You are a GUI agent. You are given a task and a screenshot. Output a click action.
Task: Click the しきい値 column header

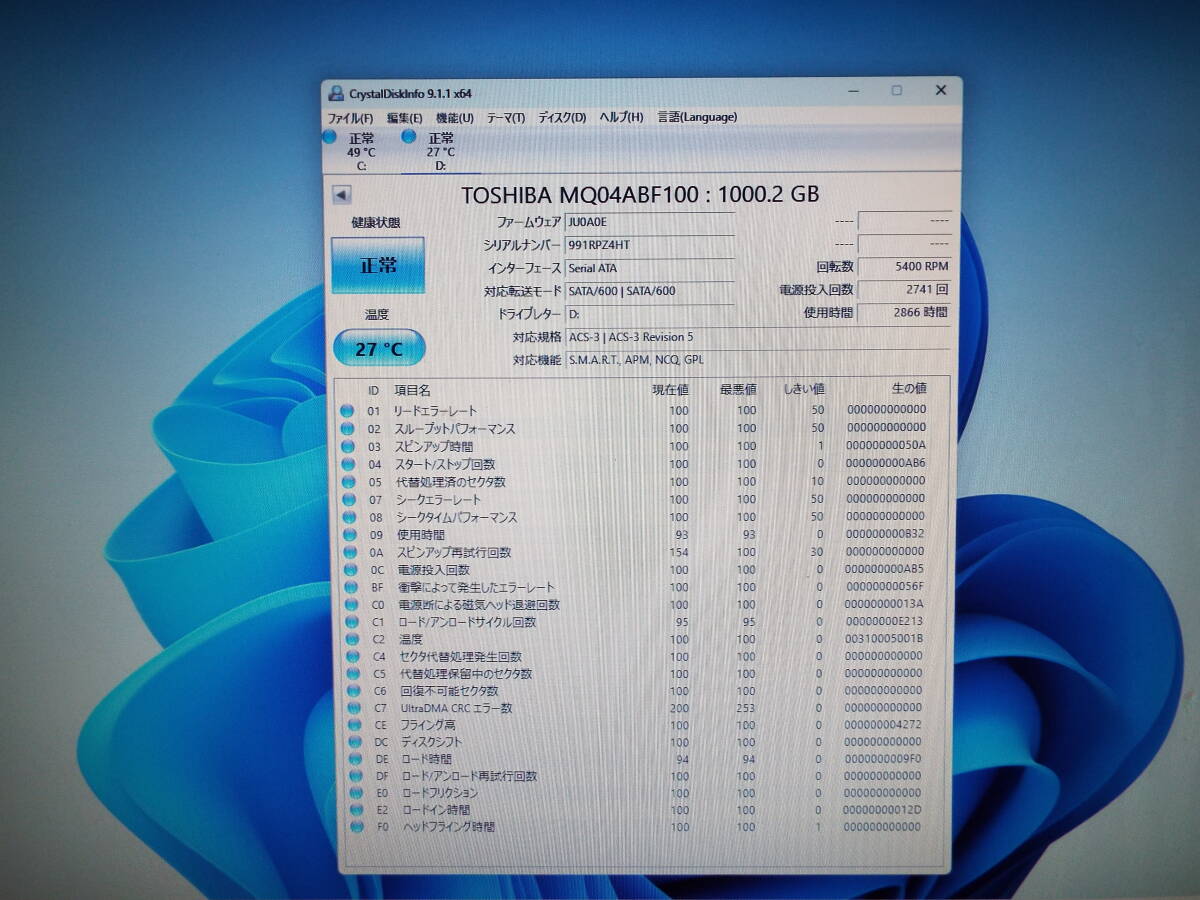[804, 389]
